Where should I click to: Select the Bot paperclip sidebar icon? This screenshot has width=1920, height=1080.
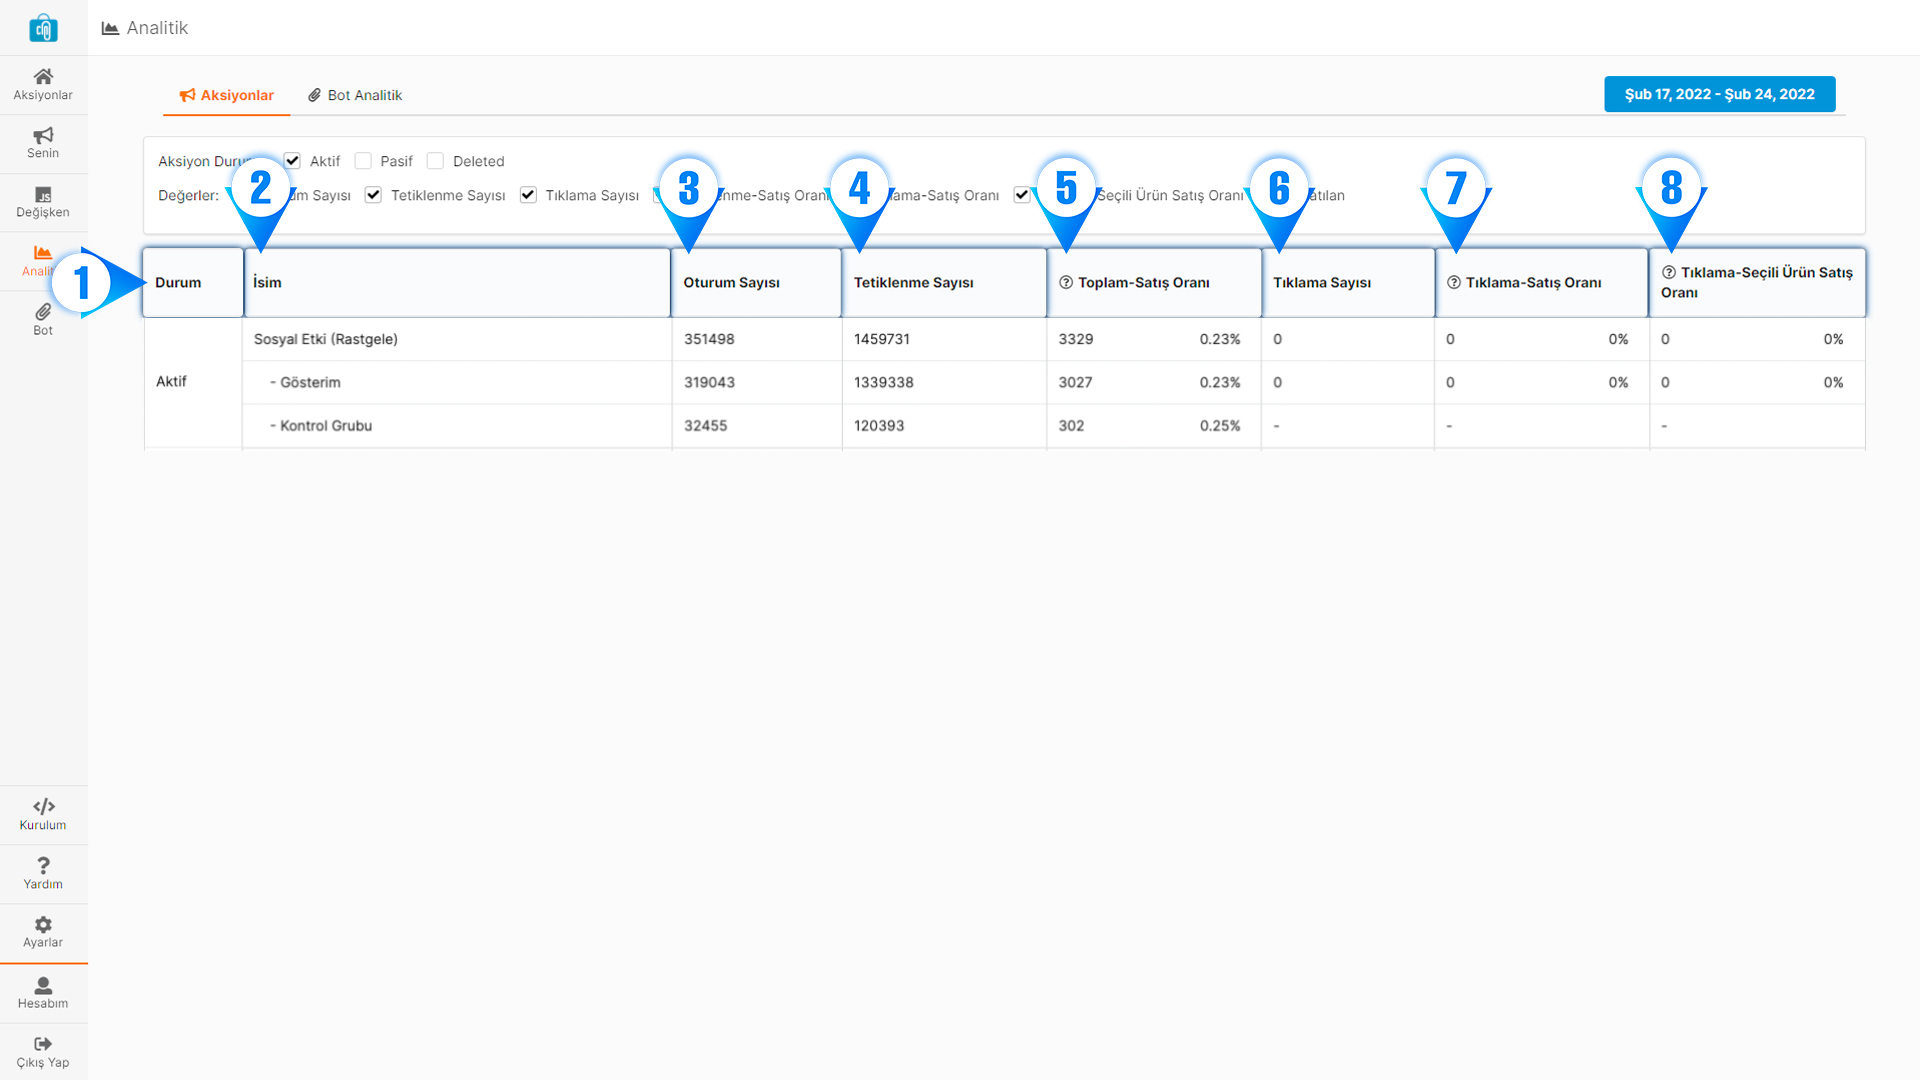43,312
